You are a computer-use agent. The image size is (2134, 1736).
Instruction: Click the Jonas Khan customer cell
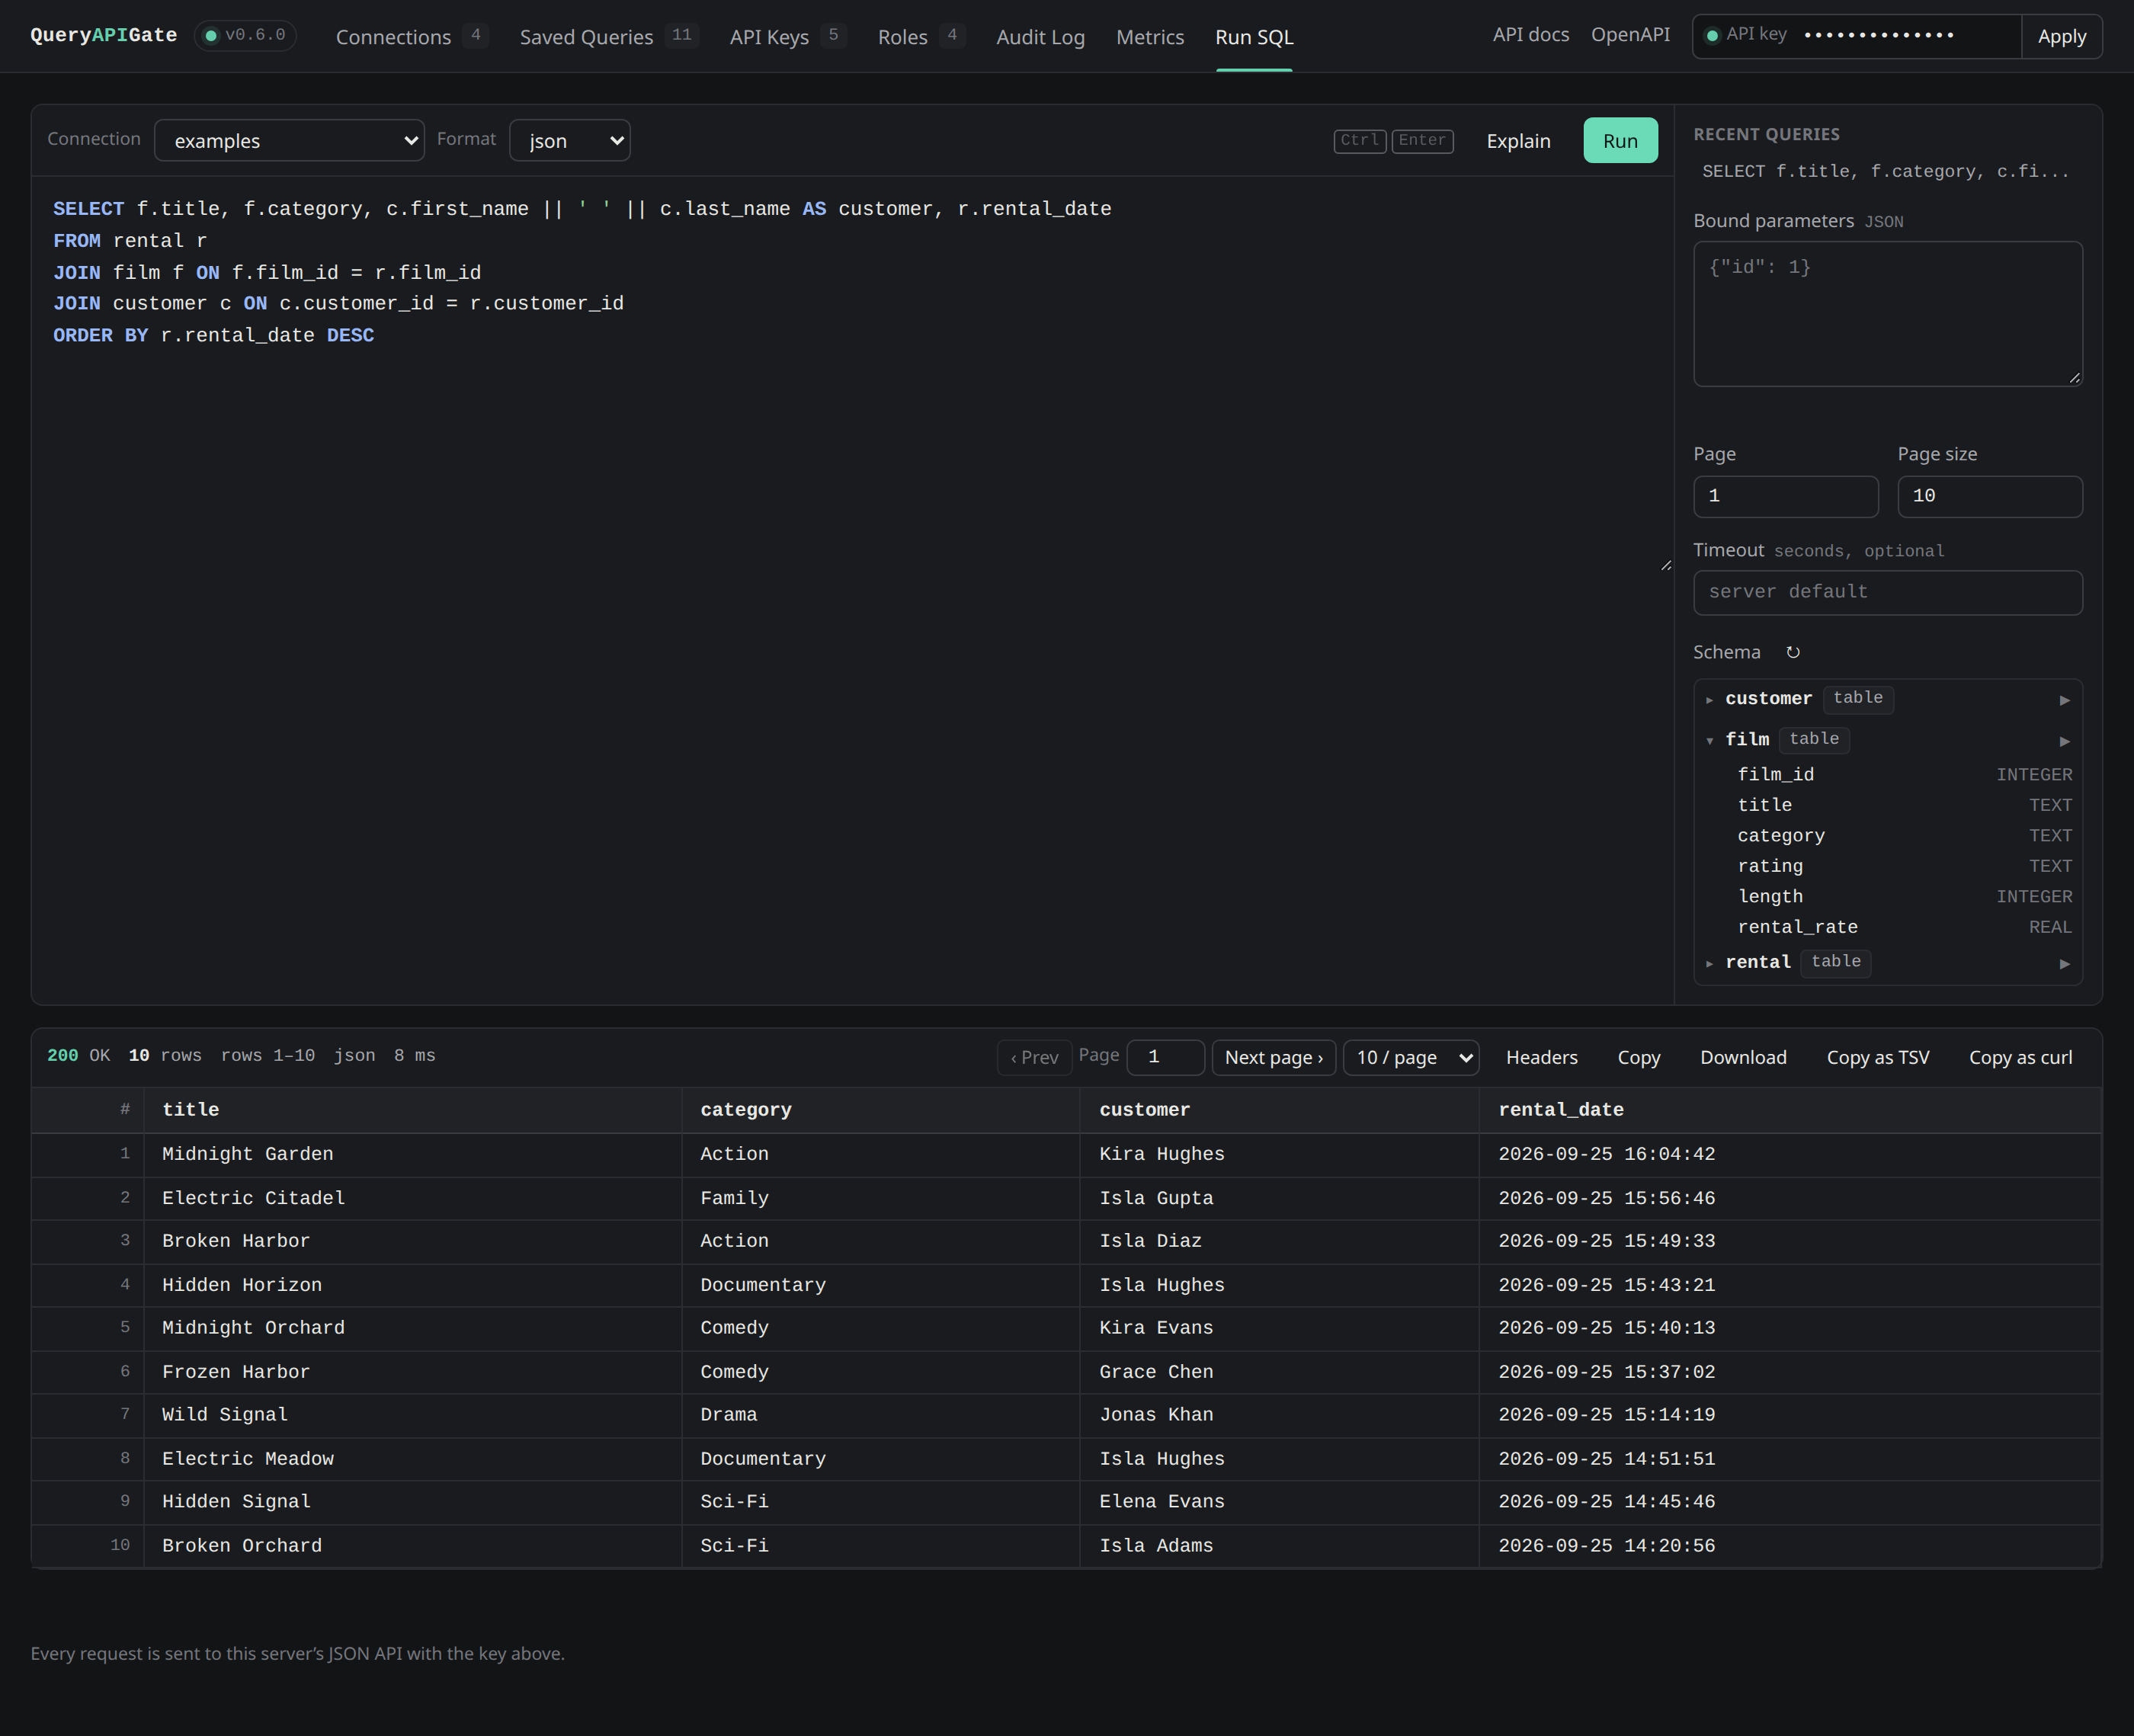tap(1280, 1415)
